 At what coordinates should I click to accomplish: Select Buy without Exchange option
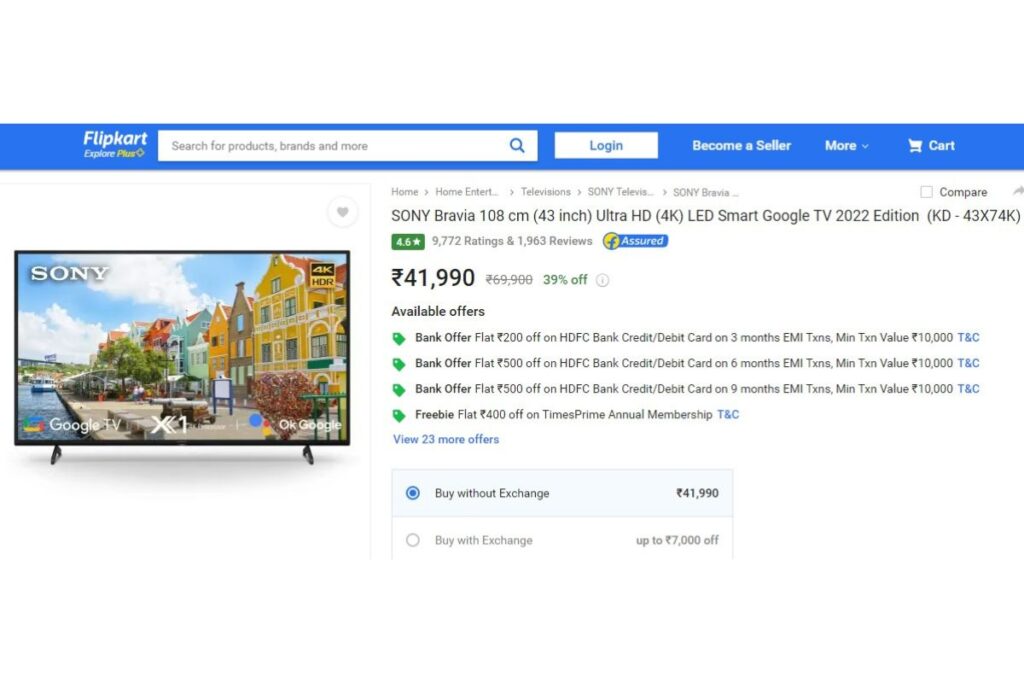tap(562, 493)
